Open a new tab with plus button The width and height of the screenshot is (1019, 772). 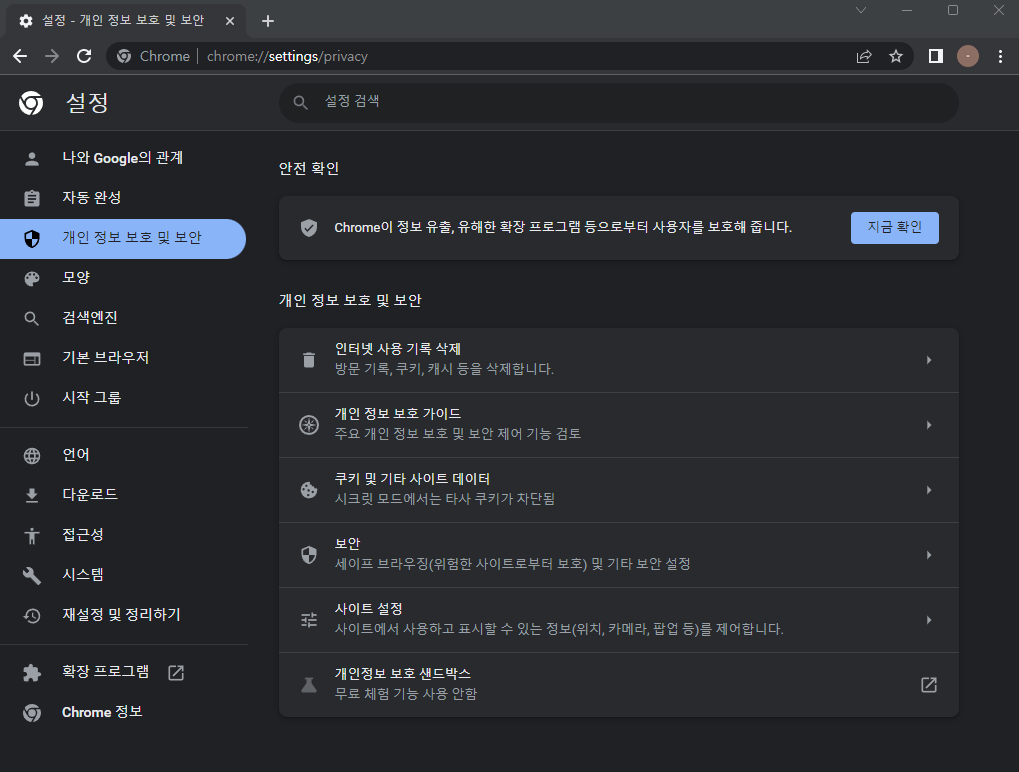268,21
